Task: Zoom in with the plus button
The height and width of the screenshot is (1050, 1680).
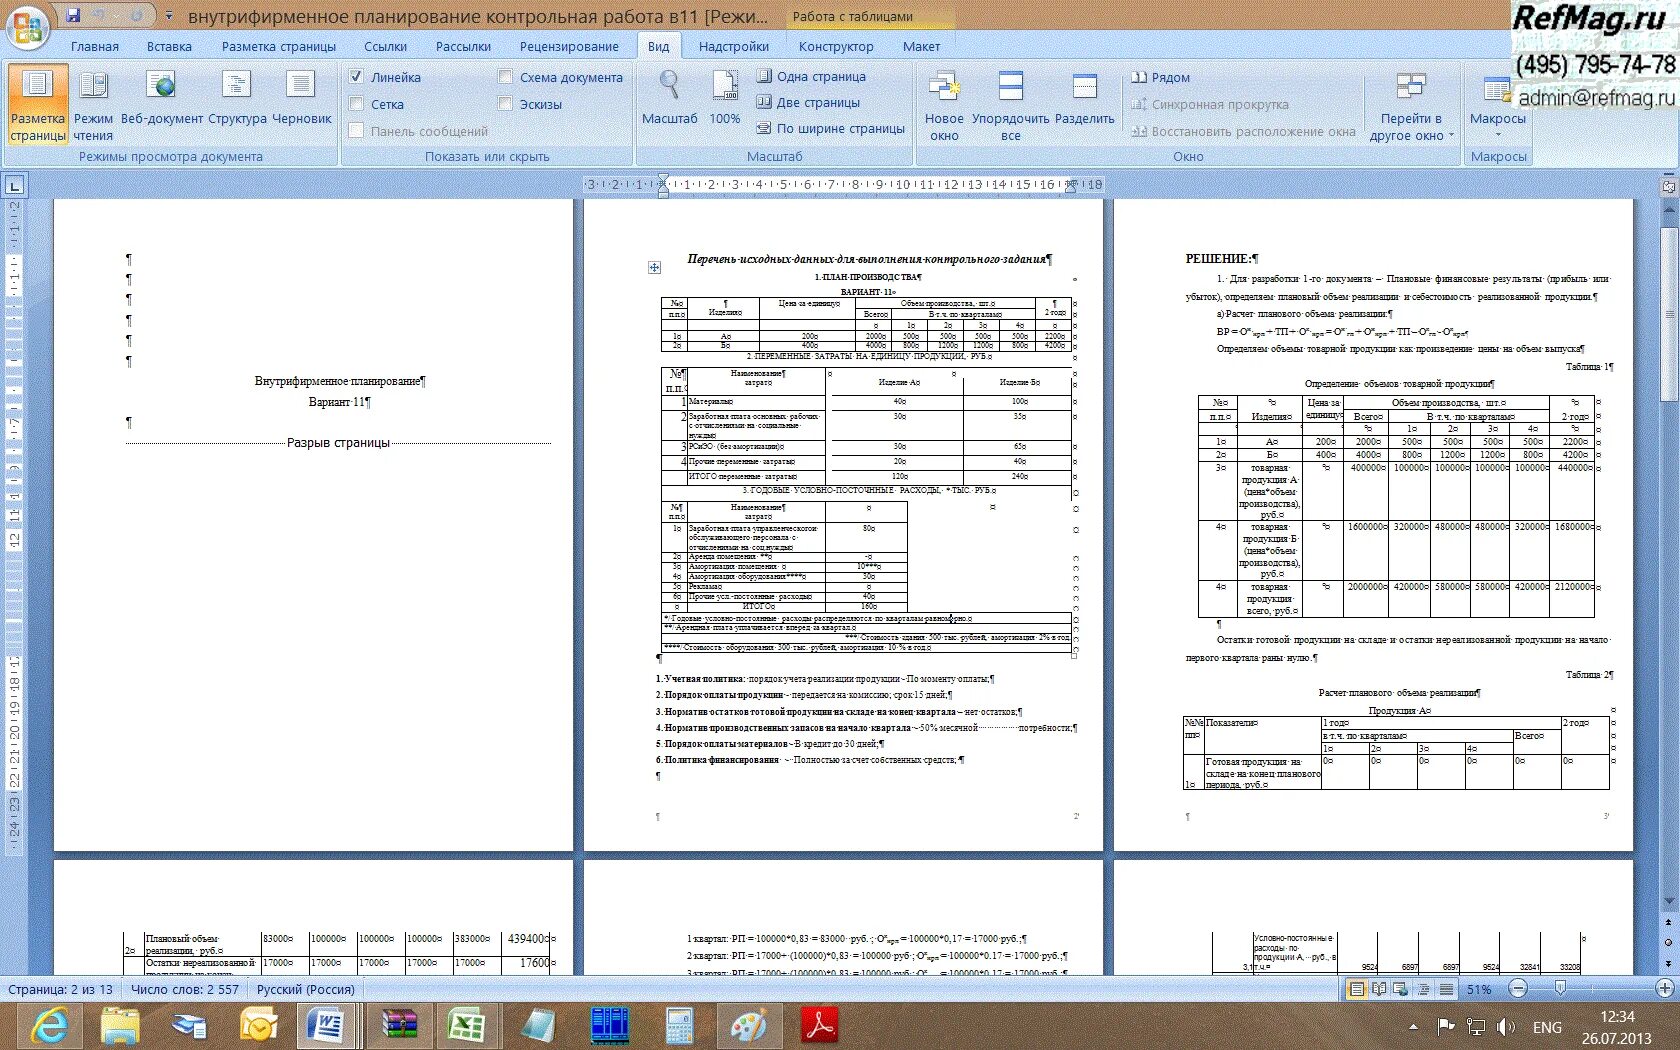Action: click(x=1664, y=989)
